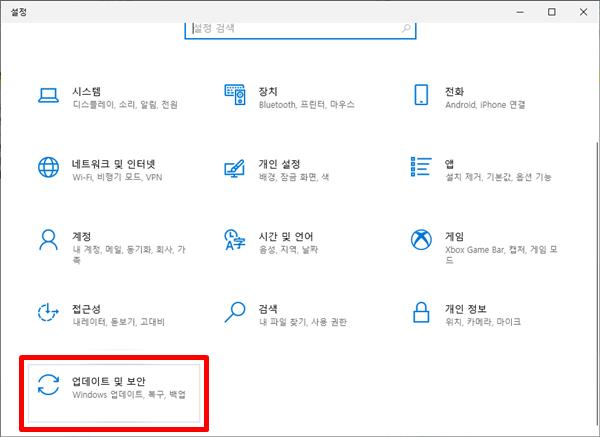600x437 pixels.
Task: Open Devices via the keyboard icon (장치)
Action: point(235,95)
